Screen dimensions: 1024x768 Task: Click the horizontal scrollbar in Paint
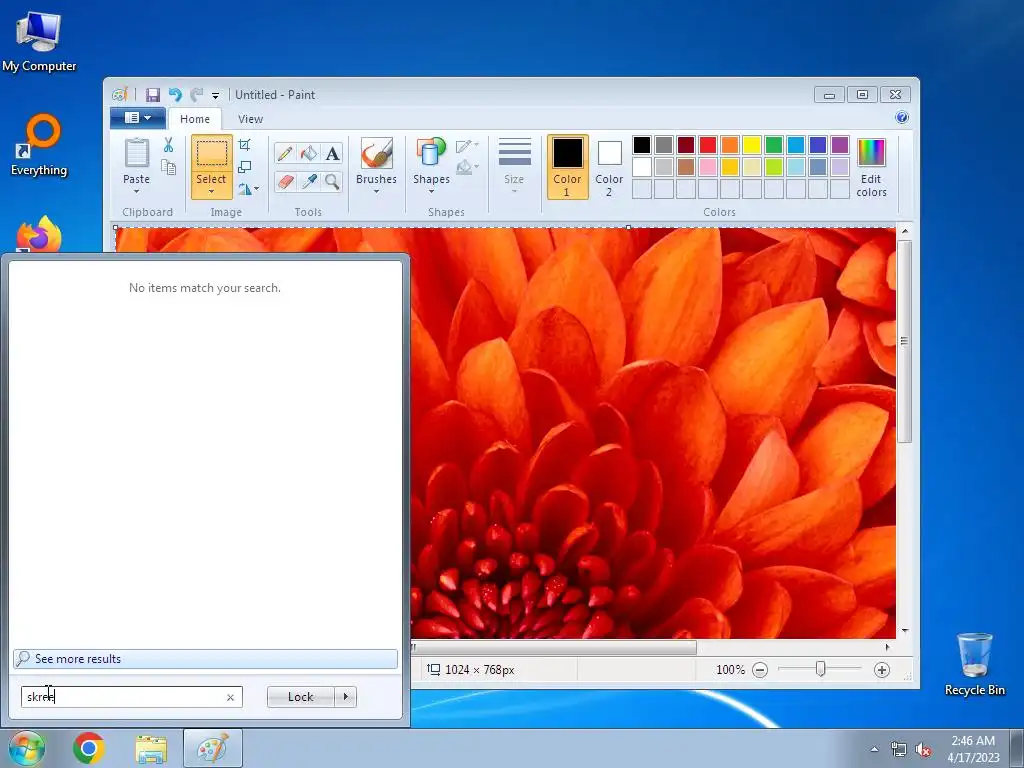click(554, 647)
